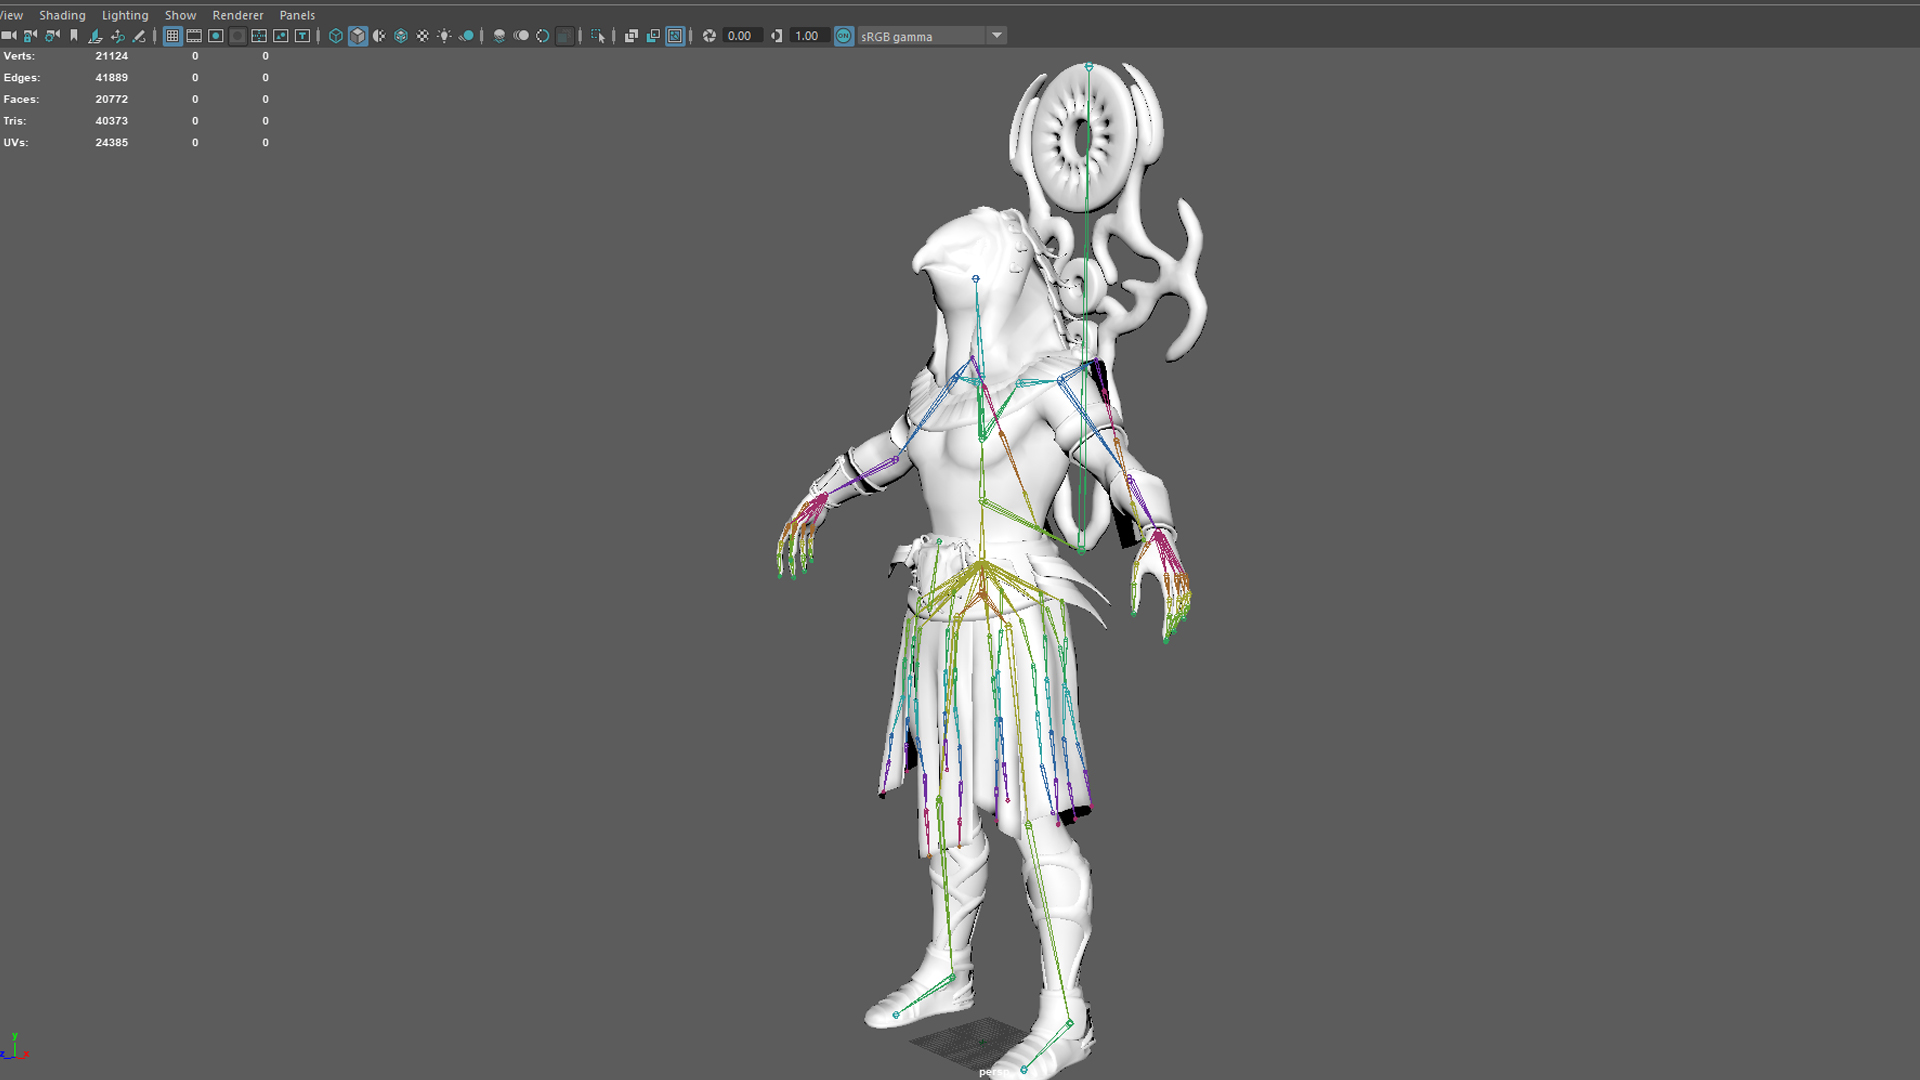Screen dimensions: 1920x1080
Task: Open the Renderer menu
Action: tap(238, 15)
